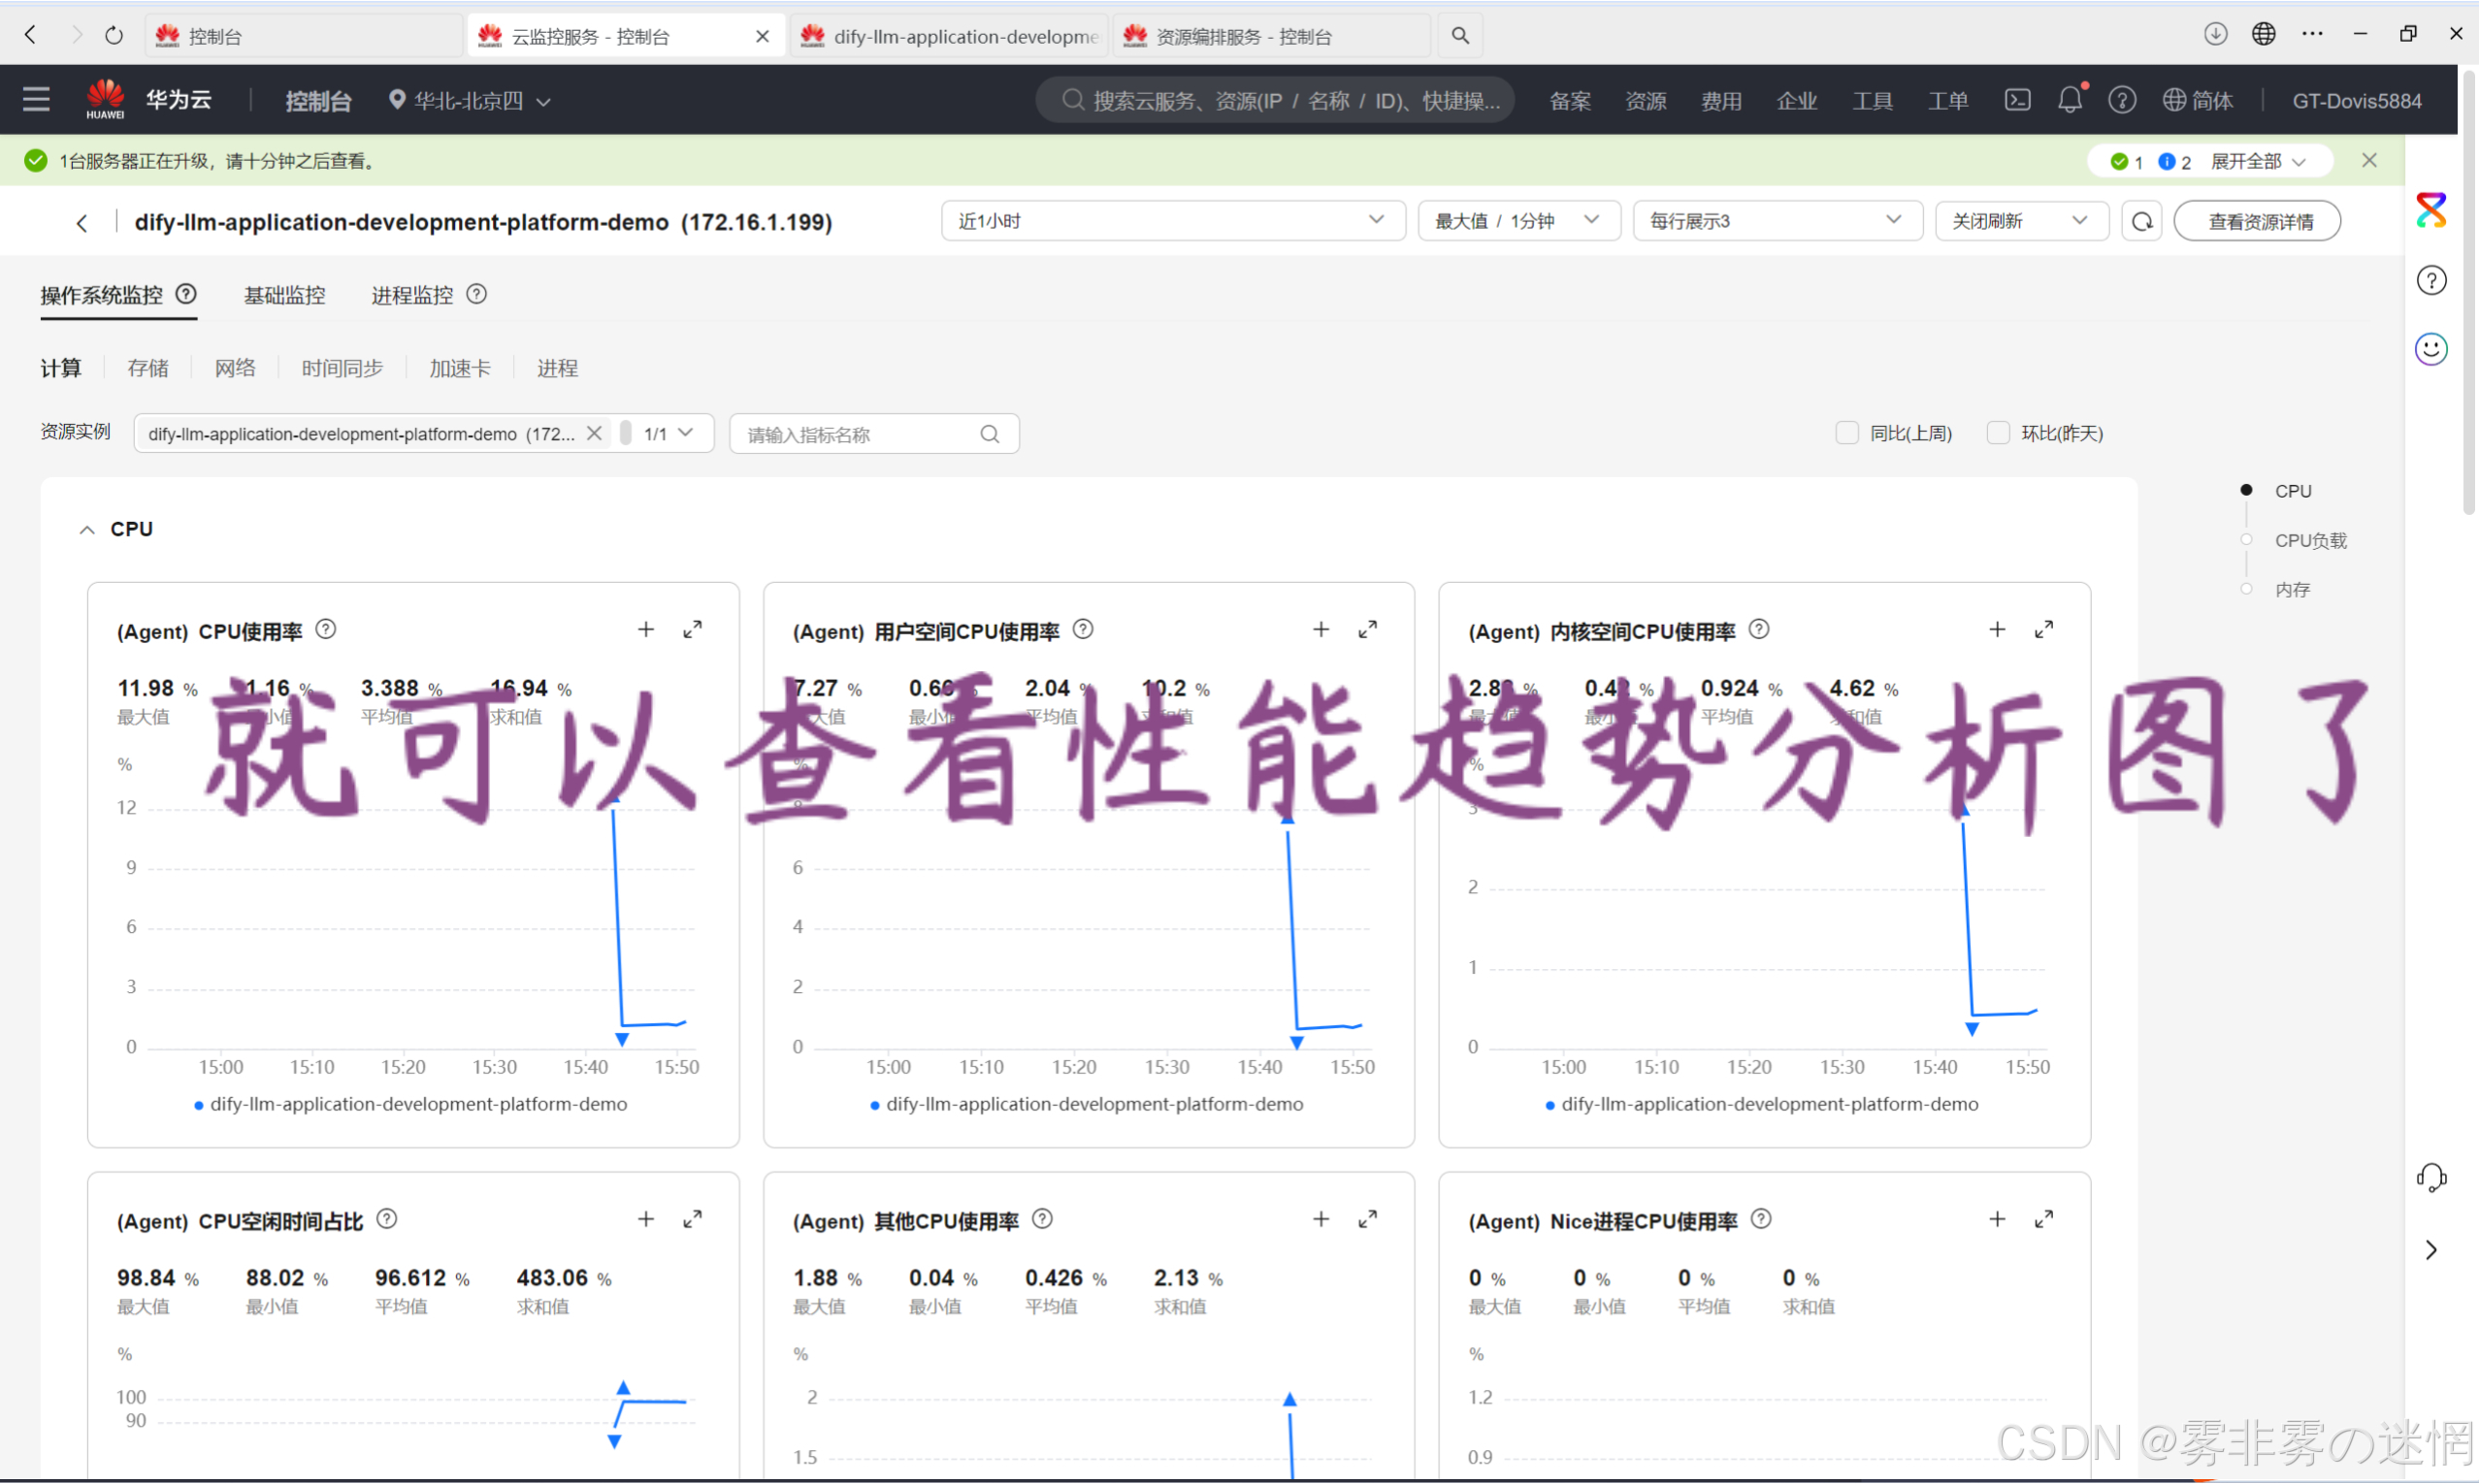Open 控制台 link in header

[x=318, y=100]
